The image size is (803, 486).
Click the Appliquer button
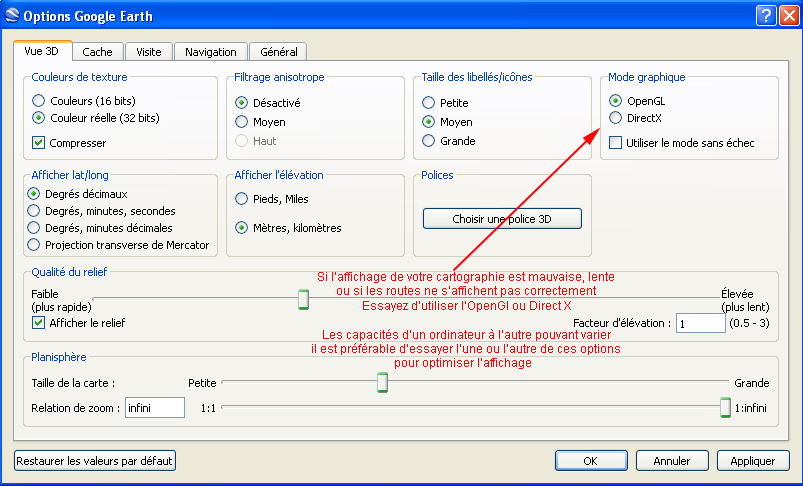pos(753,460)
